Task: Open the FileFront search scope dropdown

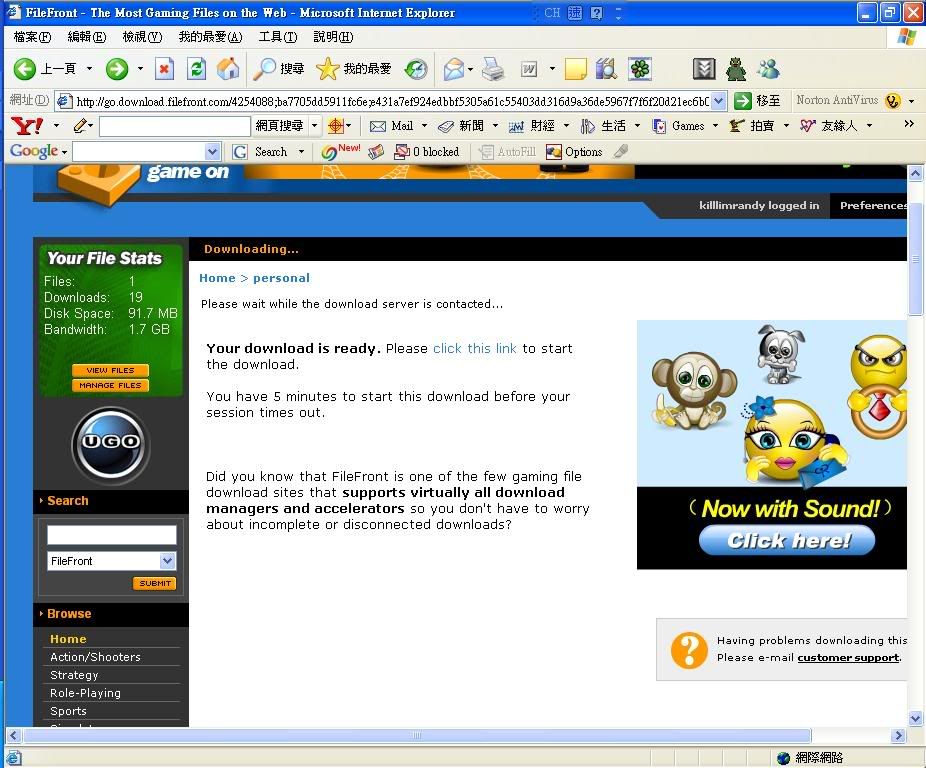Action: [x=168, y=561]
